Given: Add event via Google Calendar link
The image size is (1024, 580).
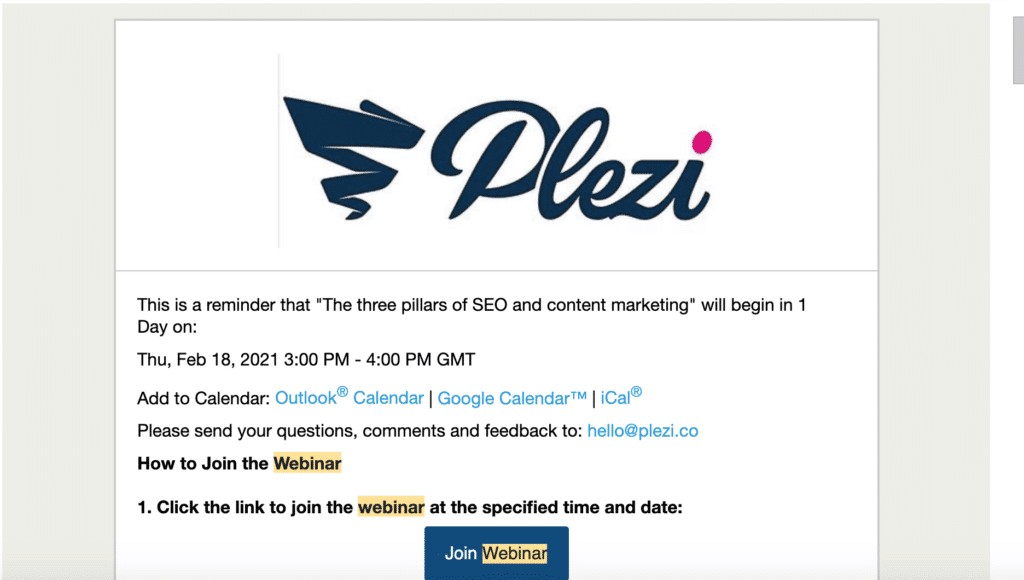Looking at the screenshot, I should 512,398.
